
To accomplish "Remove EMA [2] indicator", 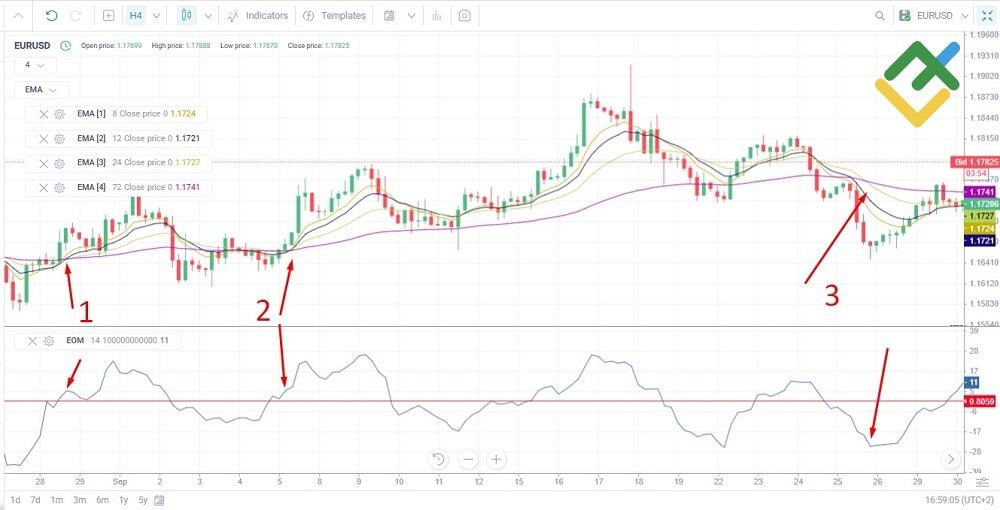I will coord(43,138).
